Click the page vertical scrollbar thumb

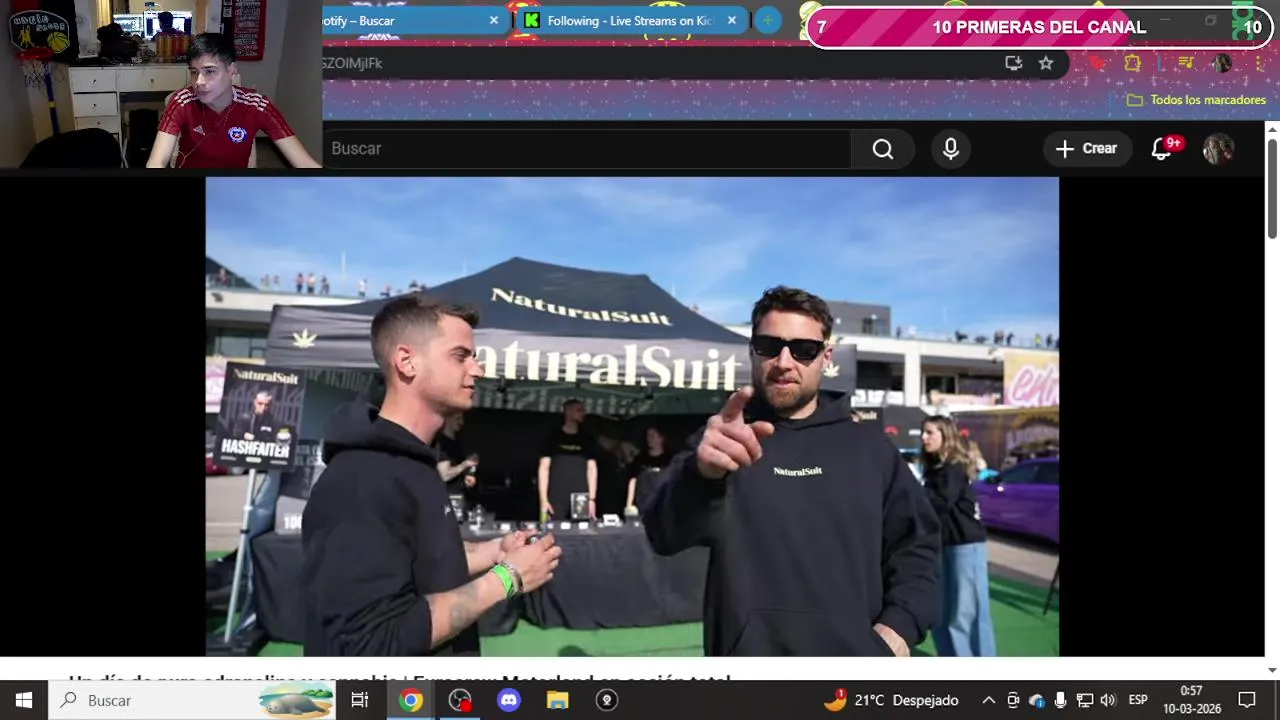1272,188
